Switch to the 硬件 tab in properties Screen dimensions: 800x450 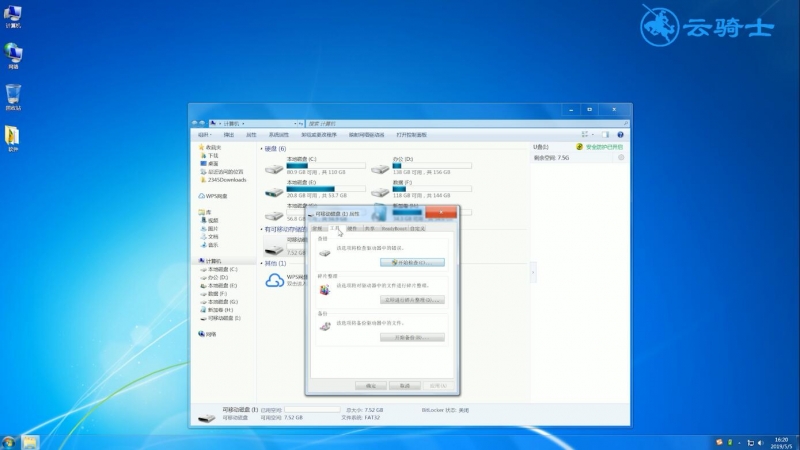(352, 229)
